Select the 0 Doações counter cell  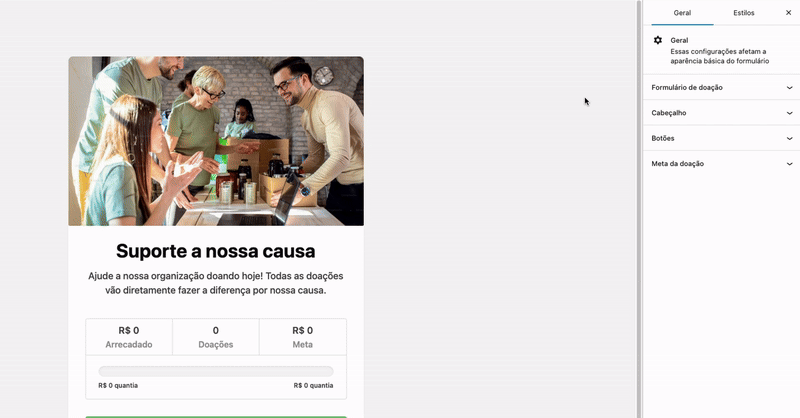tap(216, 337)
